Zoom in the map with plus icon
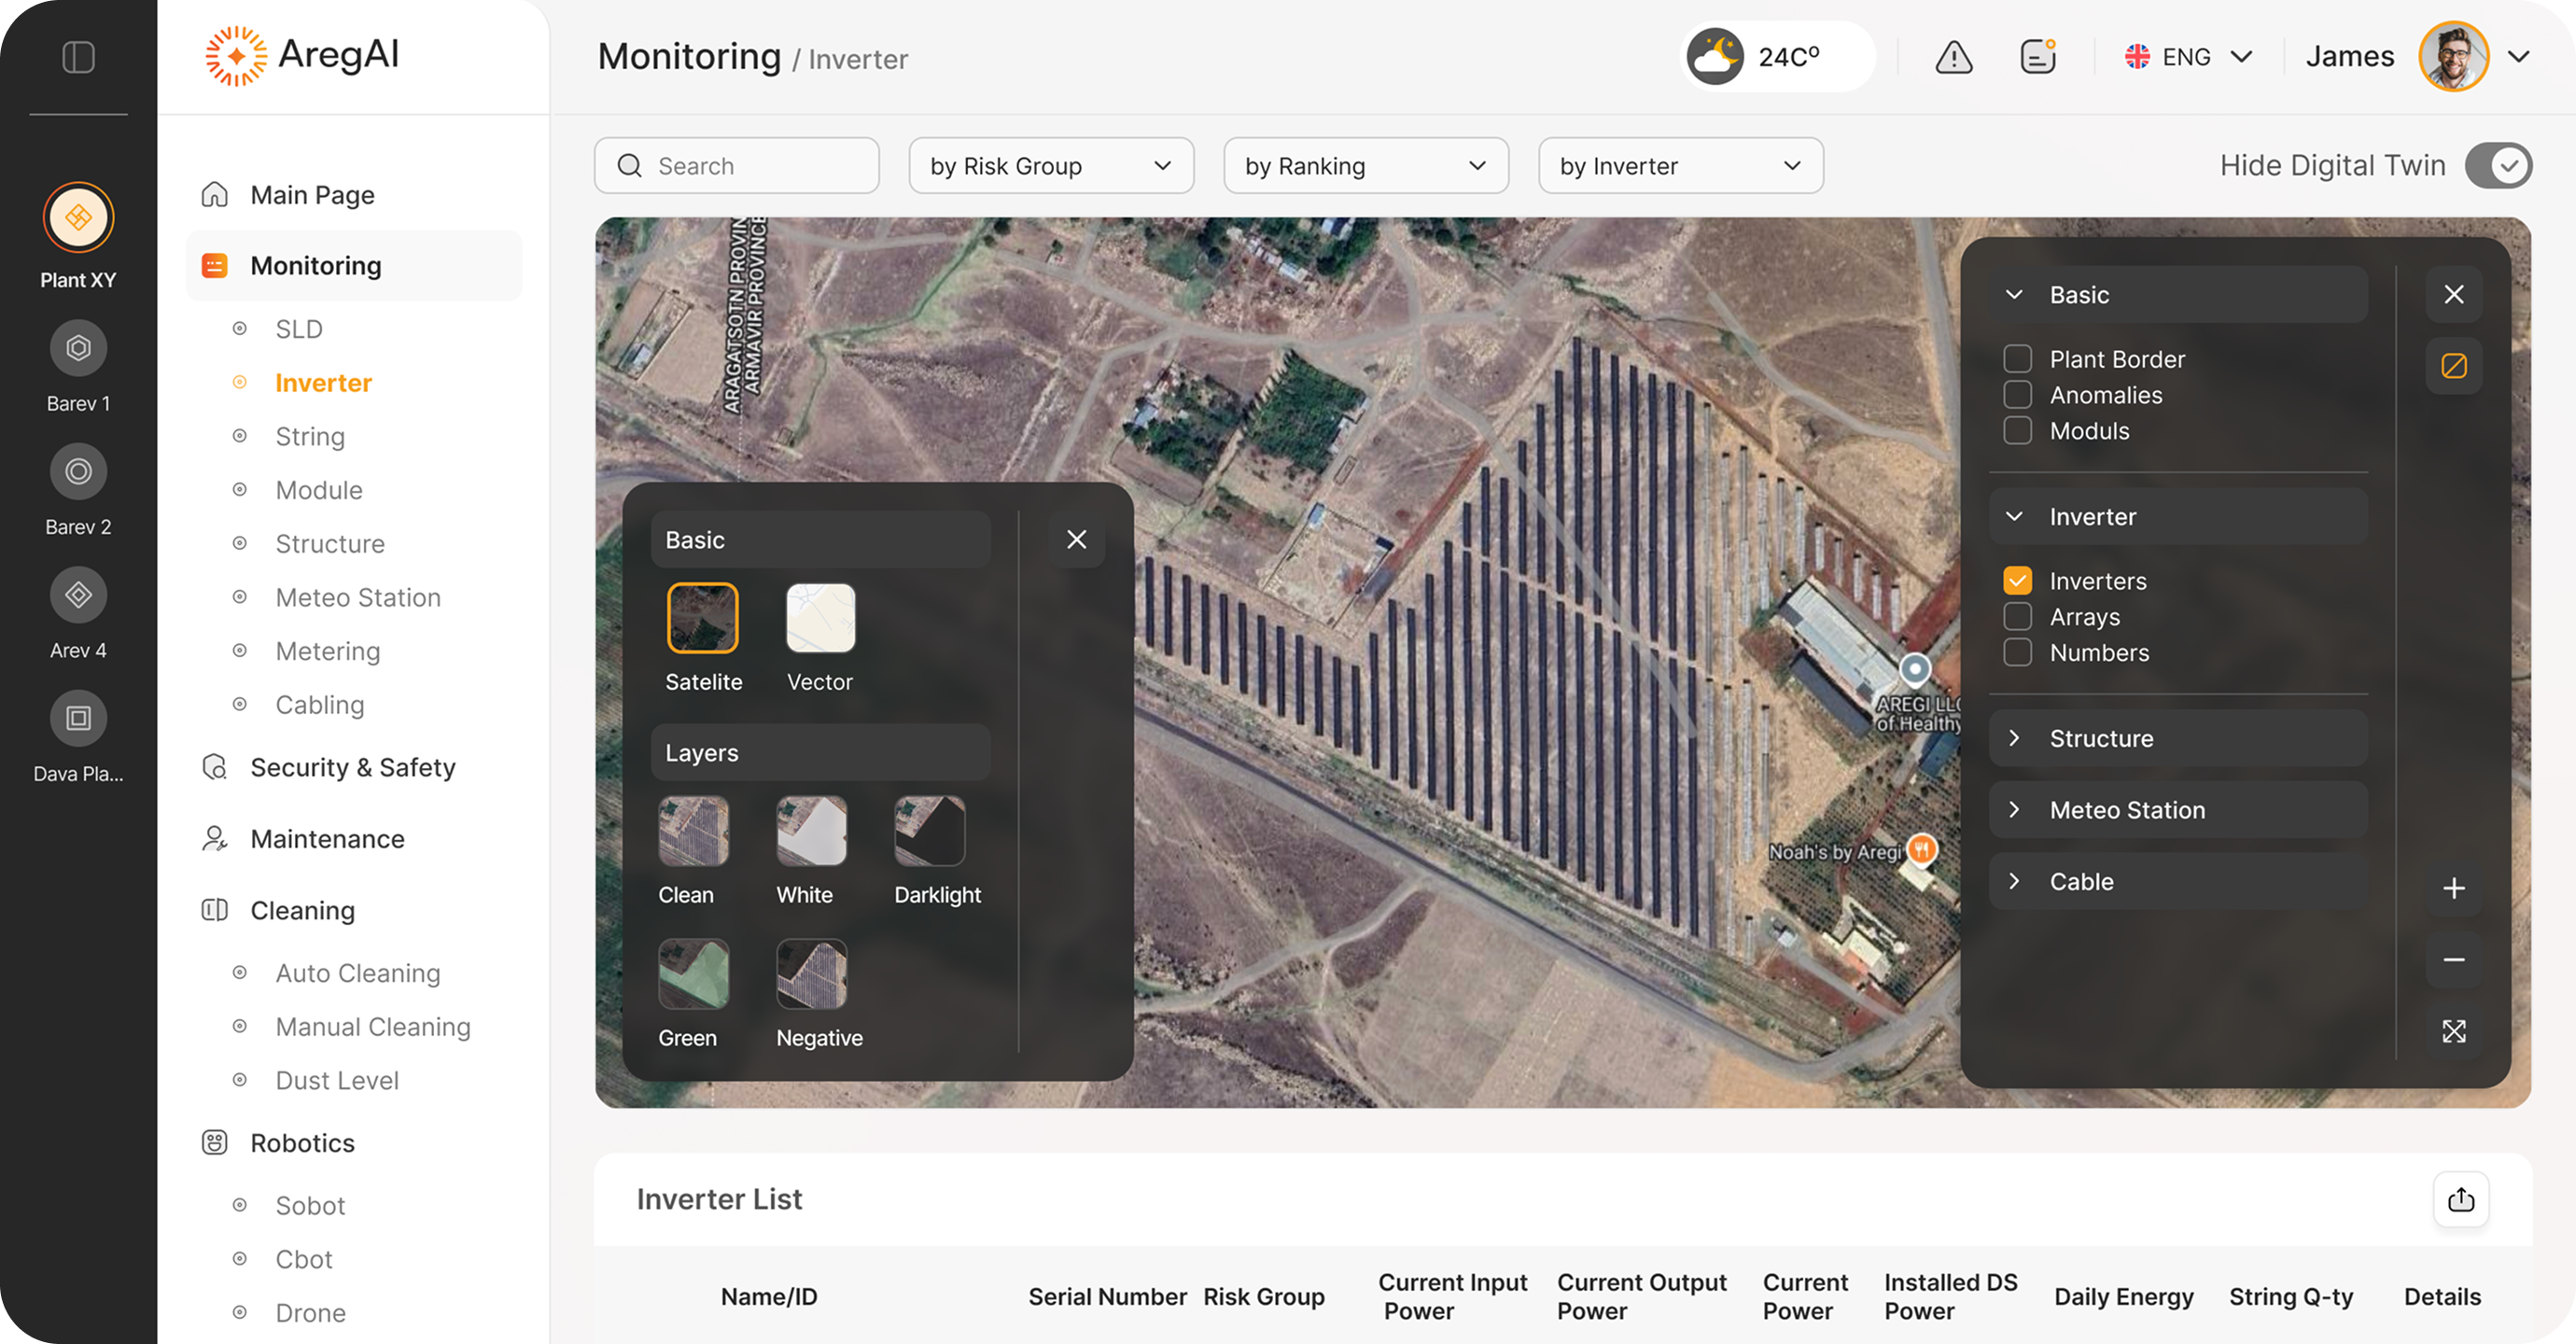Screen dimensions: 2576x1344 click(x=2453, y=888)
